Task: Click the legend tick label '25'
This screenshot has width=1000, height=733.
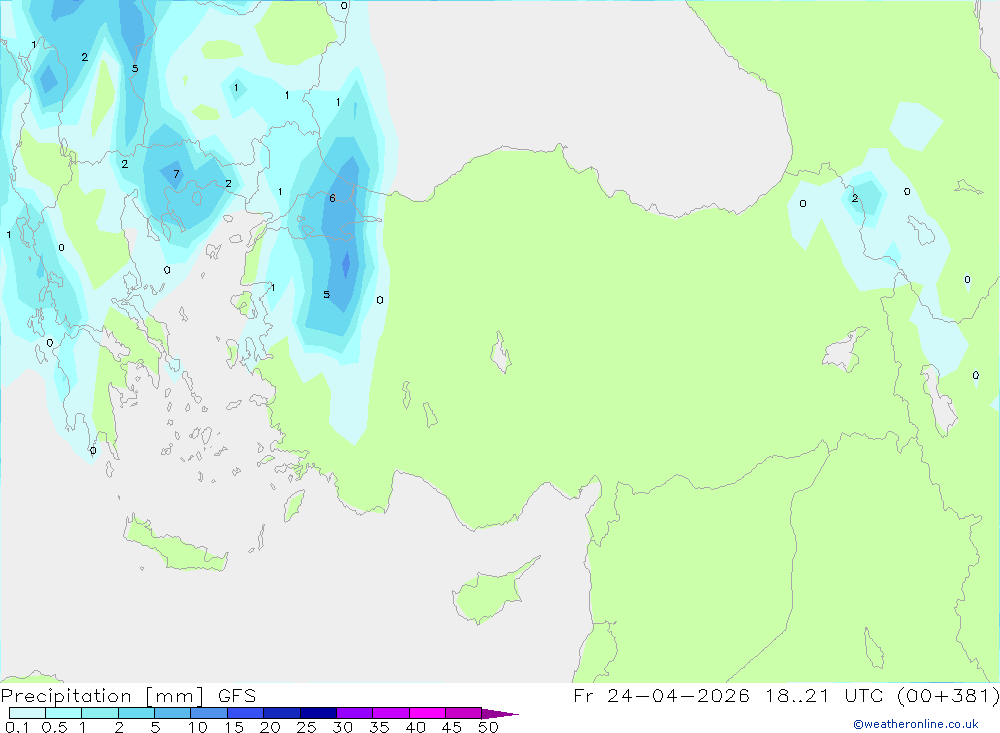Action: point(307,727)
